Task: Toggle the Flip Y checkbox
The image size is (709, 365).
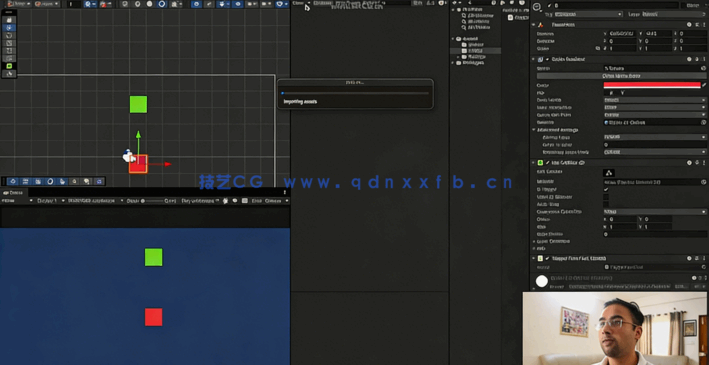Action: point(623,93)
